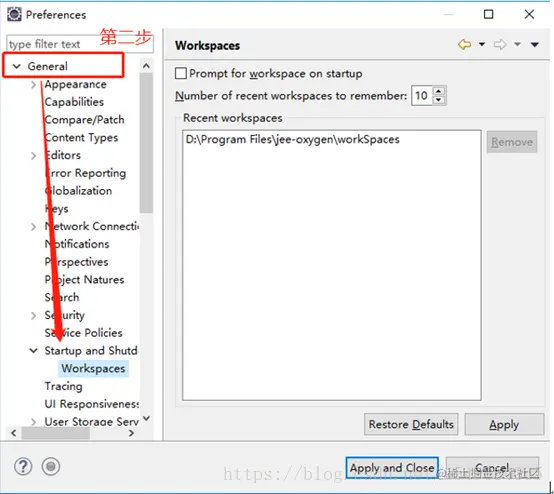Select Appearance preferences page
Screen dimensions: 554x494
coord(75,84)
